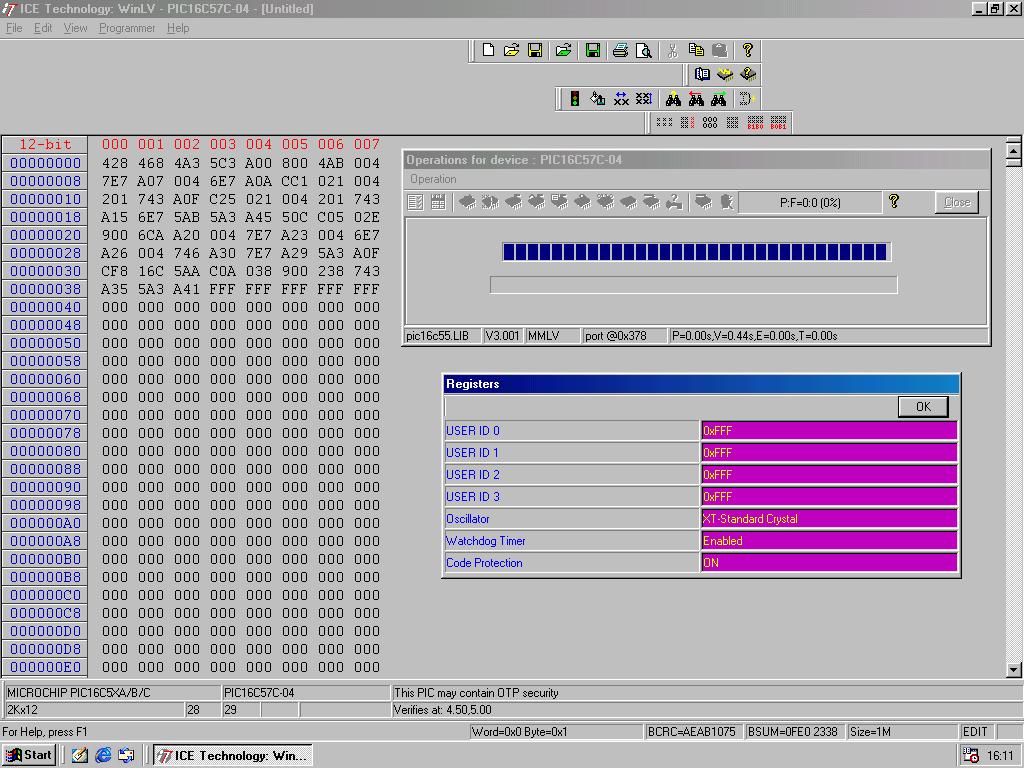Click the B1B0 byte order icon

pyautogui.click(x=755, y=123)
